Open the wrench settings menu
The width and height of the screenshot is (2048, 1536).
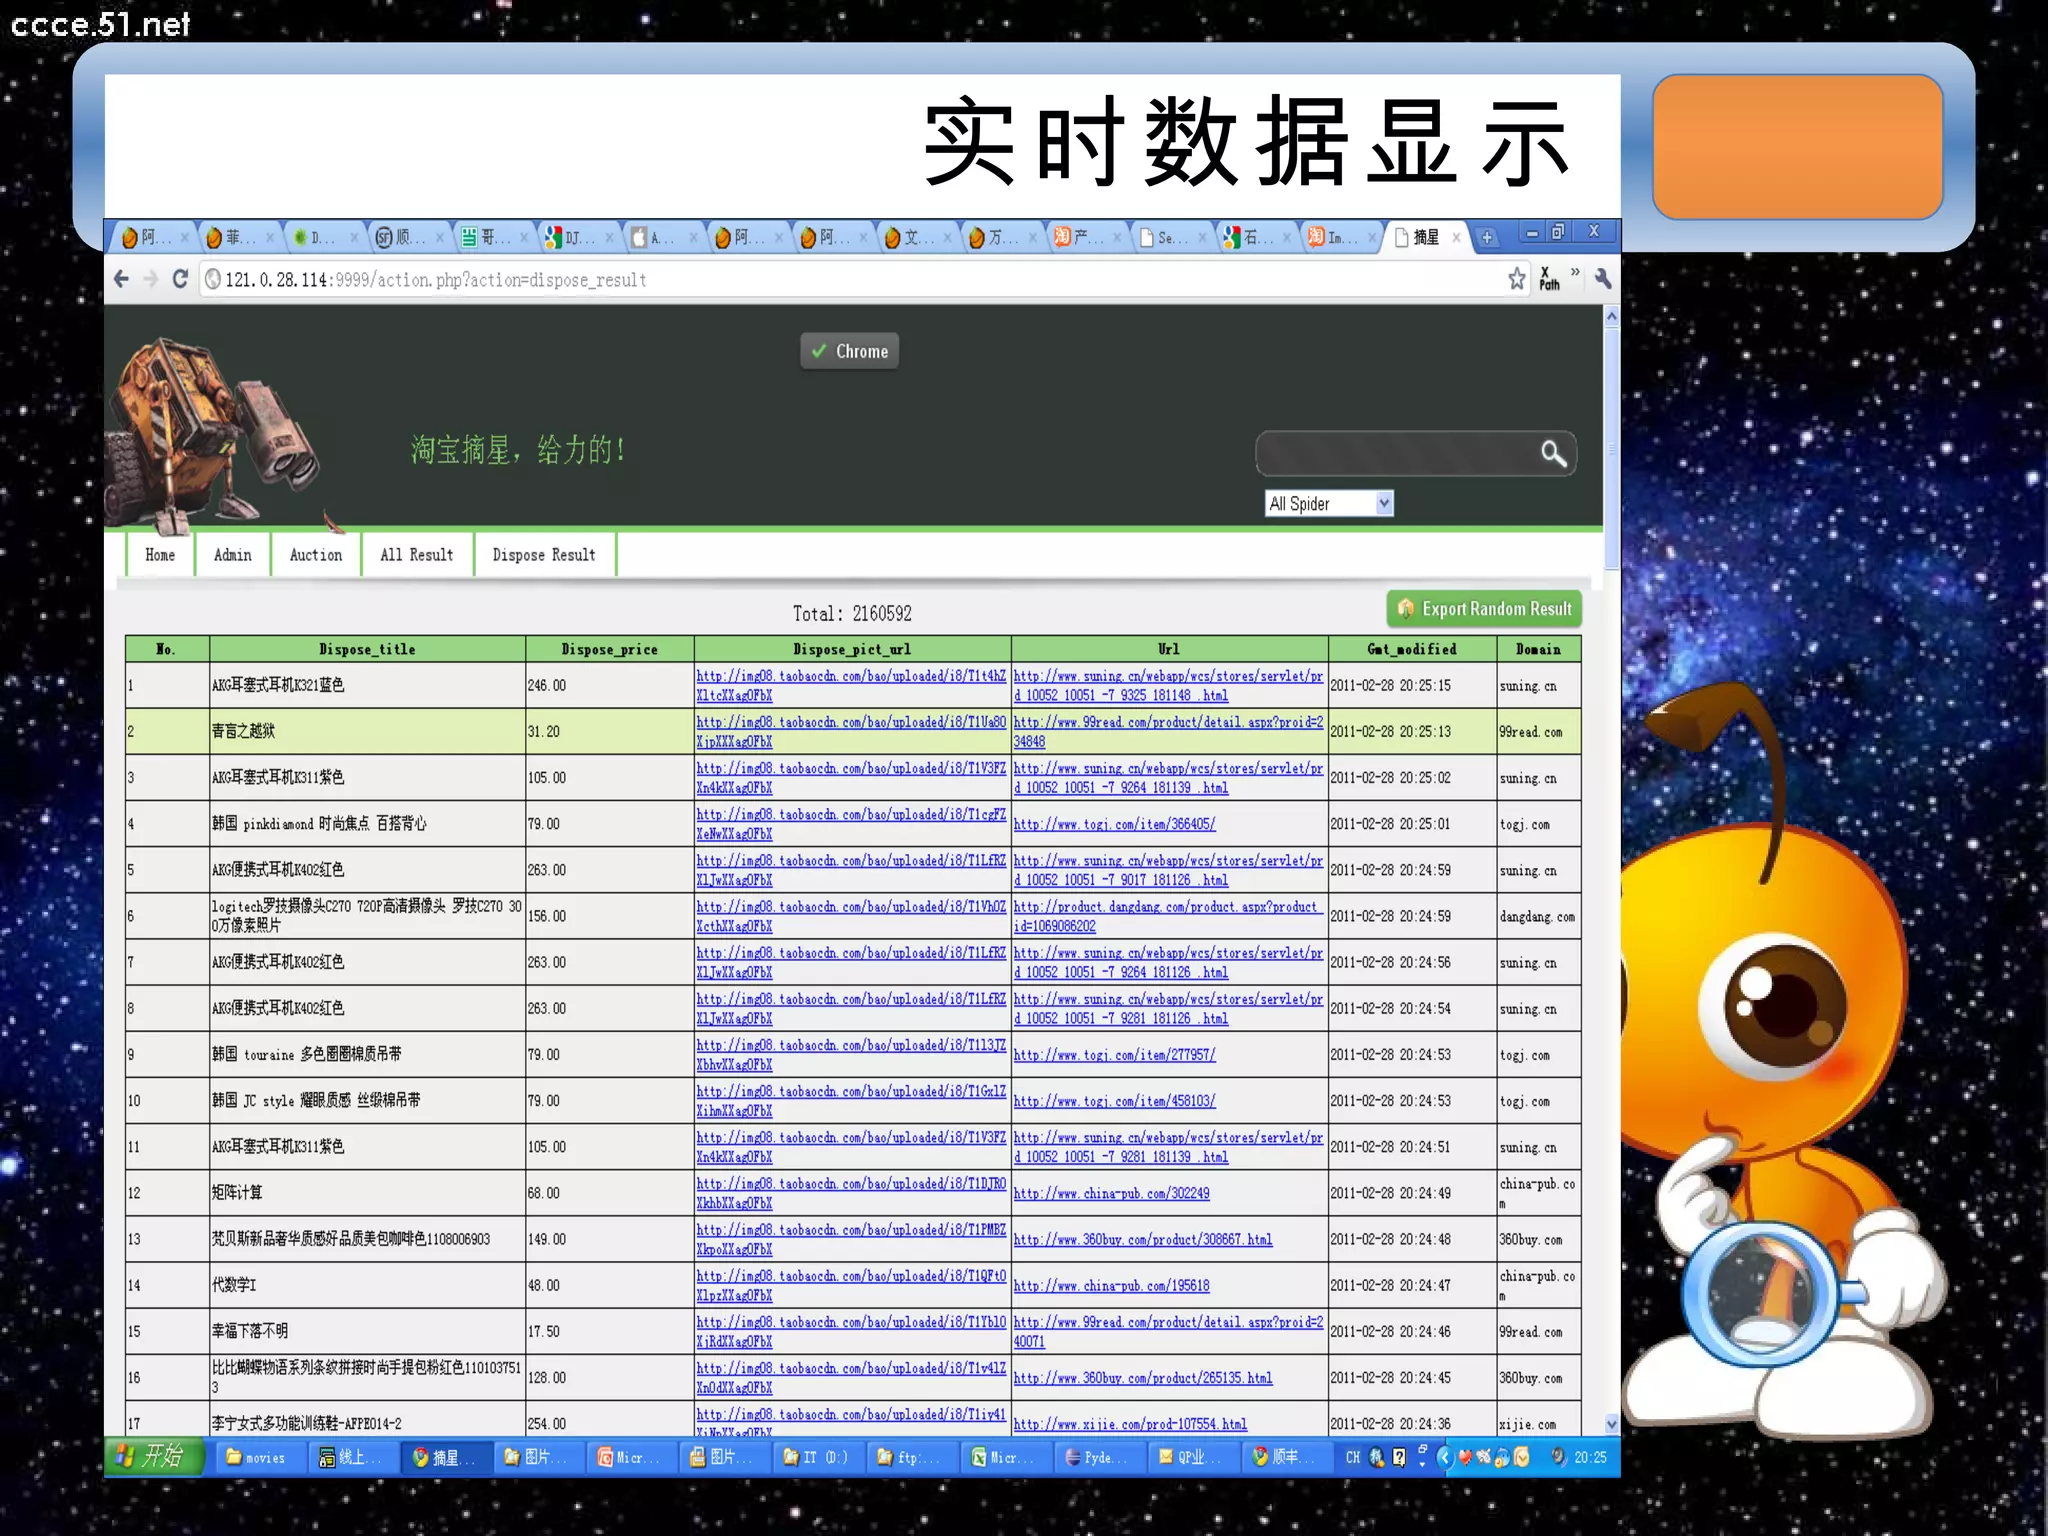pyautogui.click(x=1603, y=279)
